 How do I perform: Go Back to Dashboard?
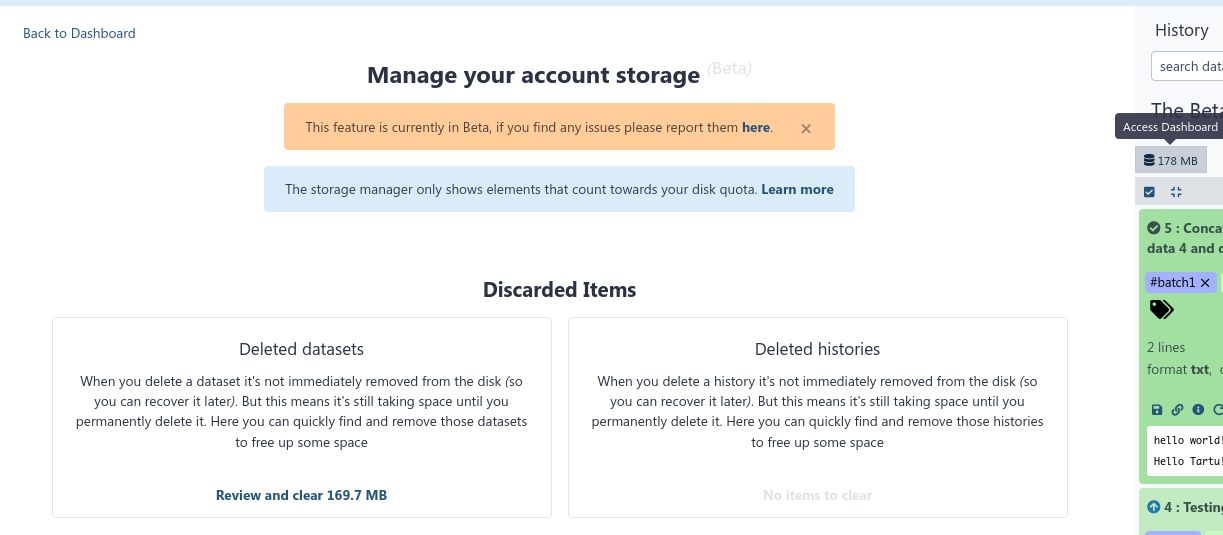tap(79, 33)
